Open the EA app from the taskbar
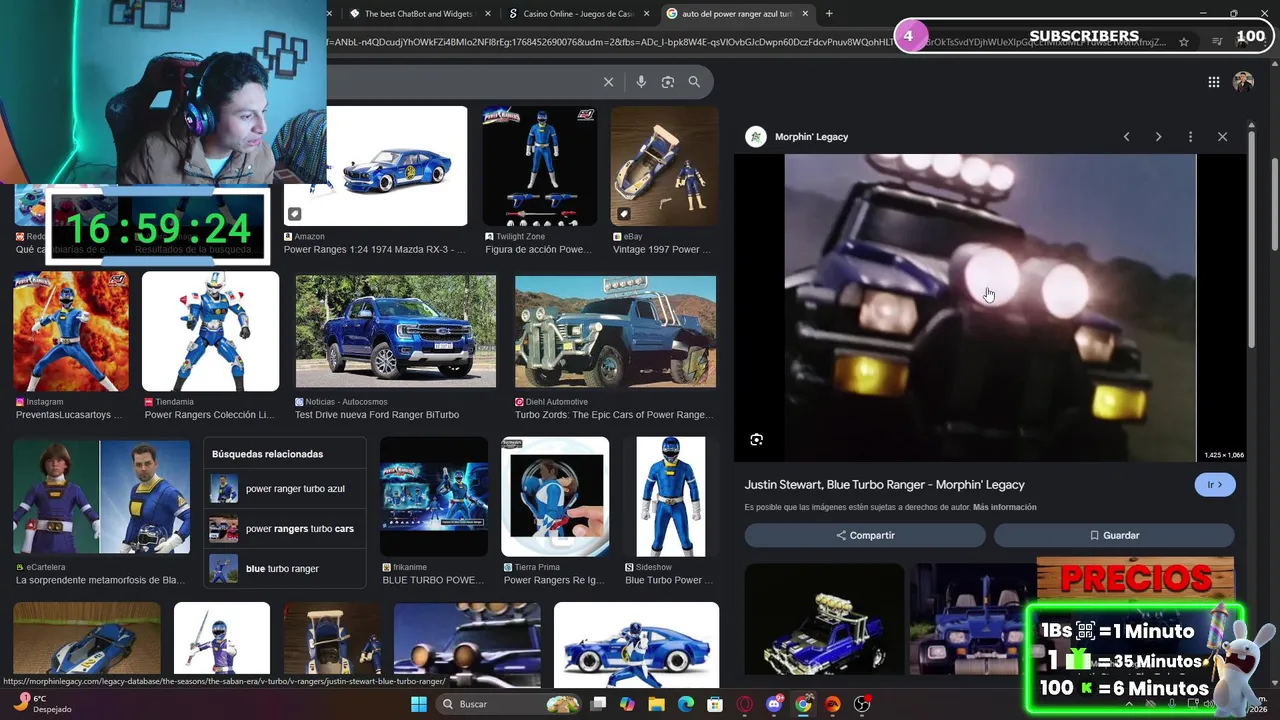1280x720 pixels. (832, 704)
